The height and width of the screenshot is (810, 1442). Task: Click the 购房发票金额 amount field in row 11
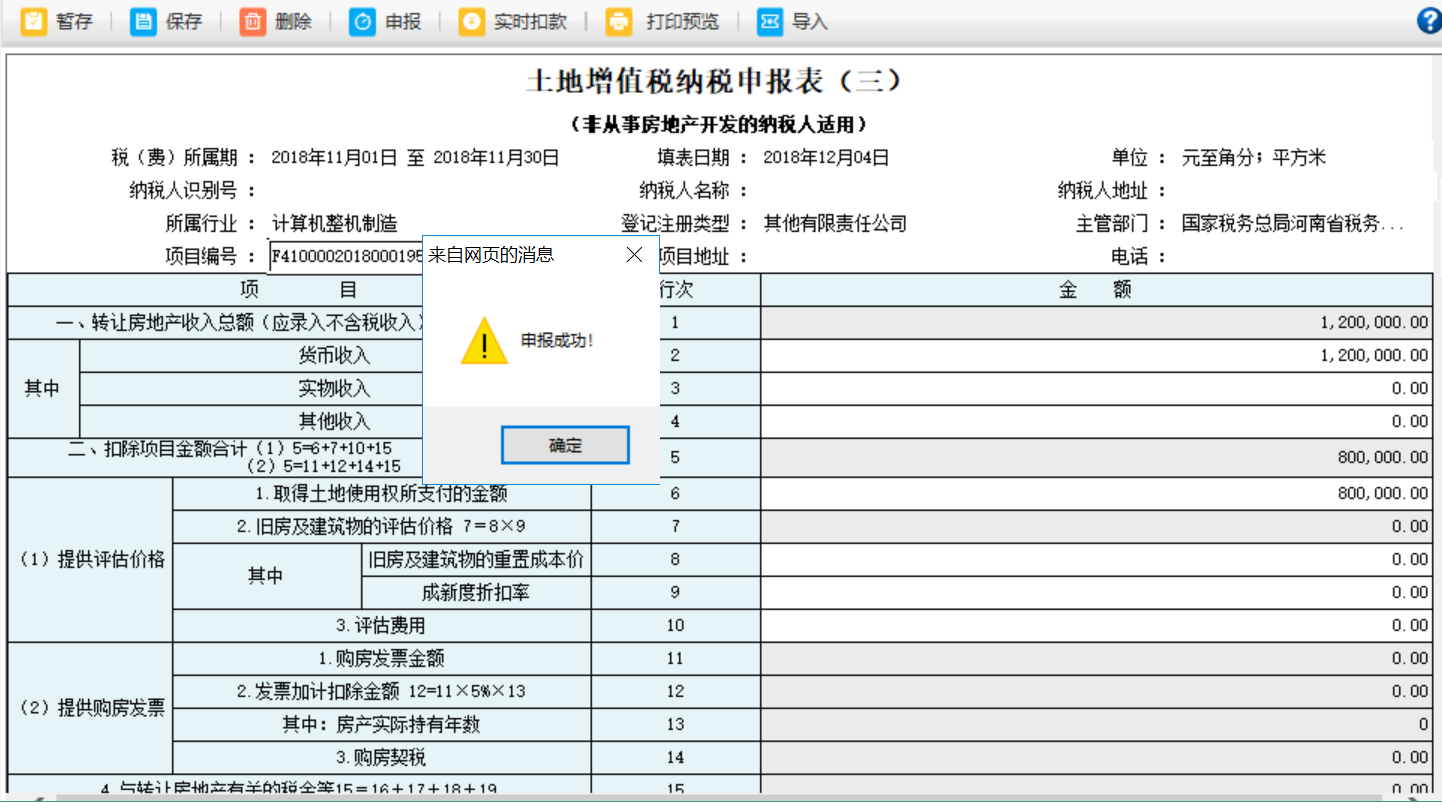click(1096, 659)
